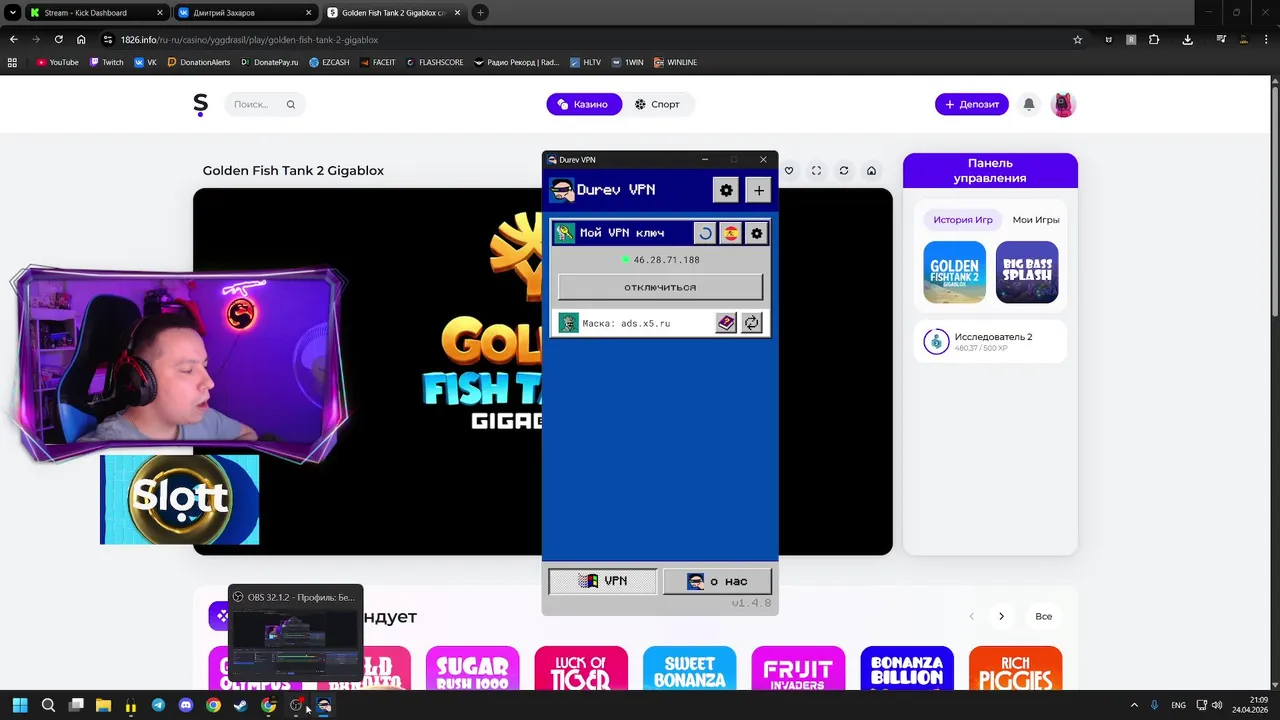Open notifications bell on casino site

tap(1029, 104)
